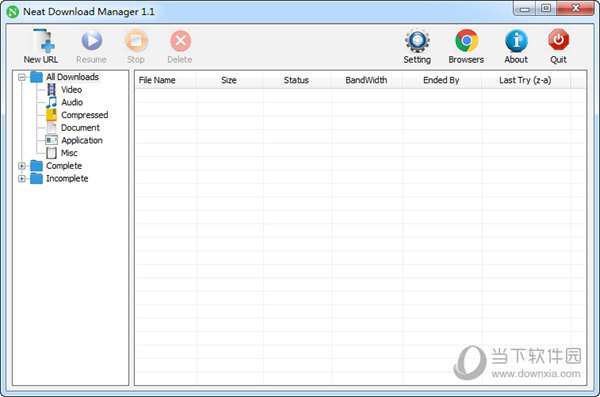Select the Application category label

click(x=82, y=141)
